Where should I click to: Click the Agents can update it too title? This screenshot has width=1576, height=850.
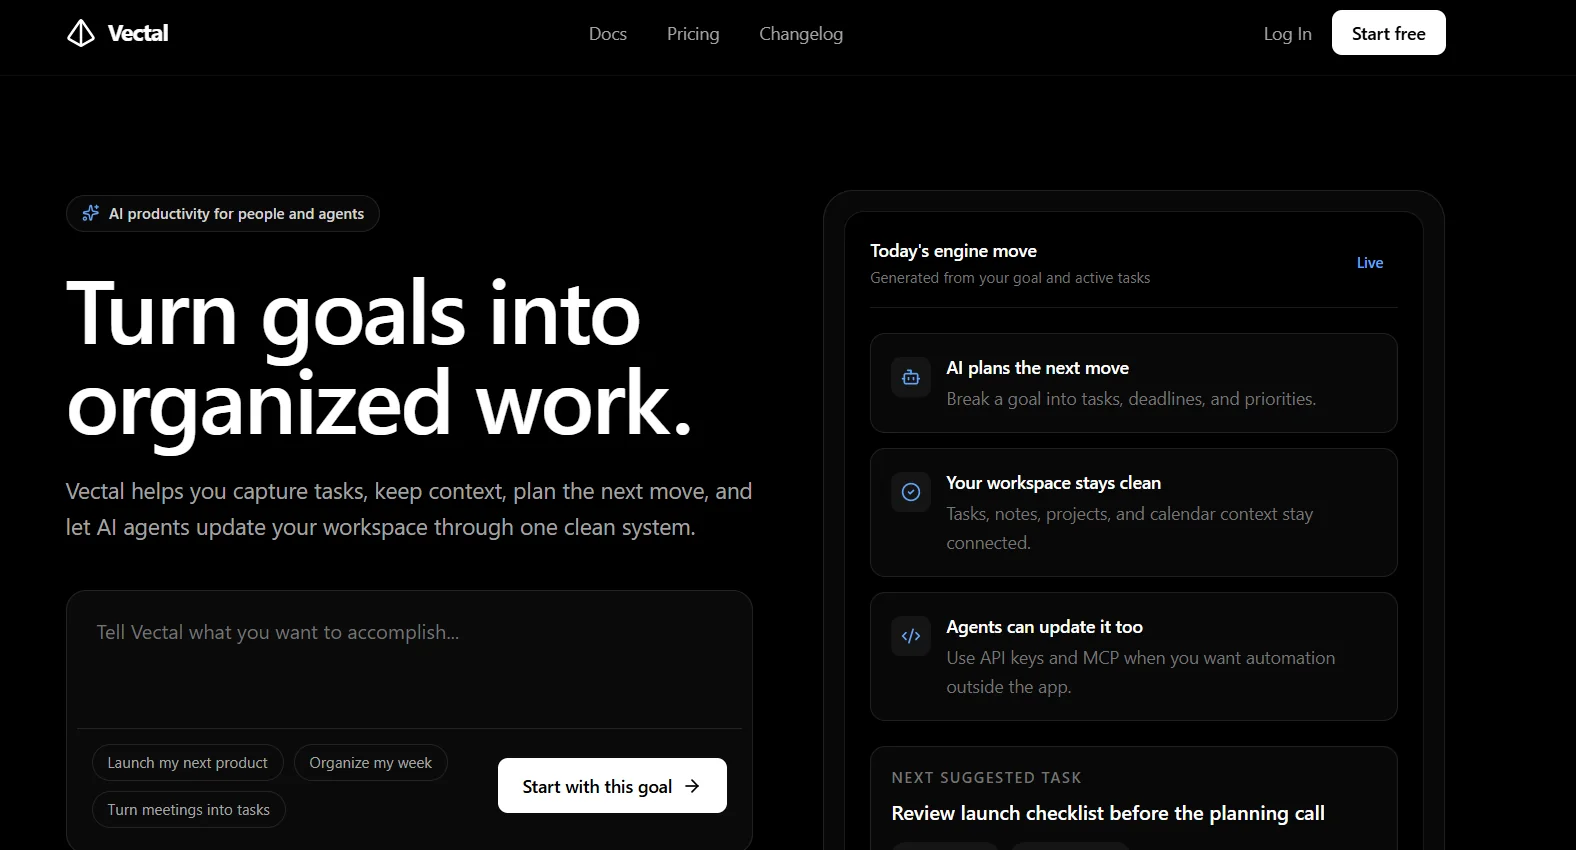click(x=1045, y=627)
